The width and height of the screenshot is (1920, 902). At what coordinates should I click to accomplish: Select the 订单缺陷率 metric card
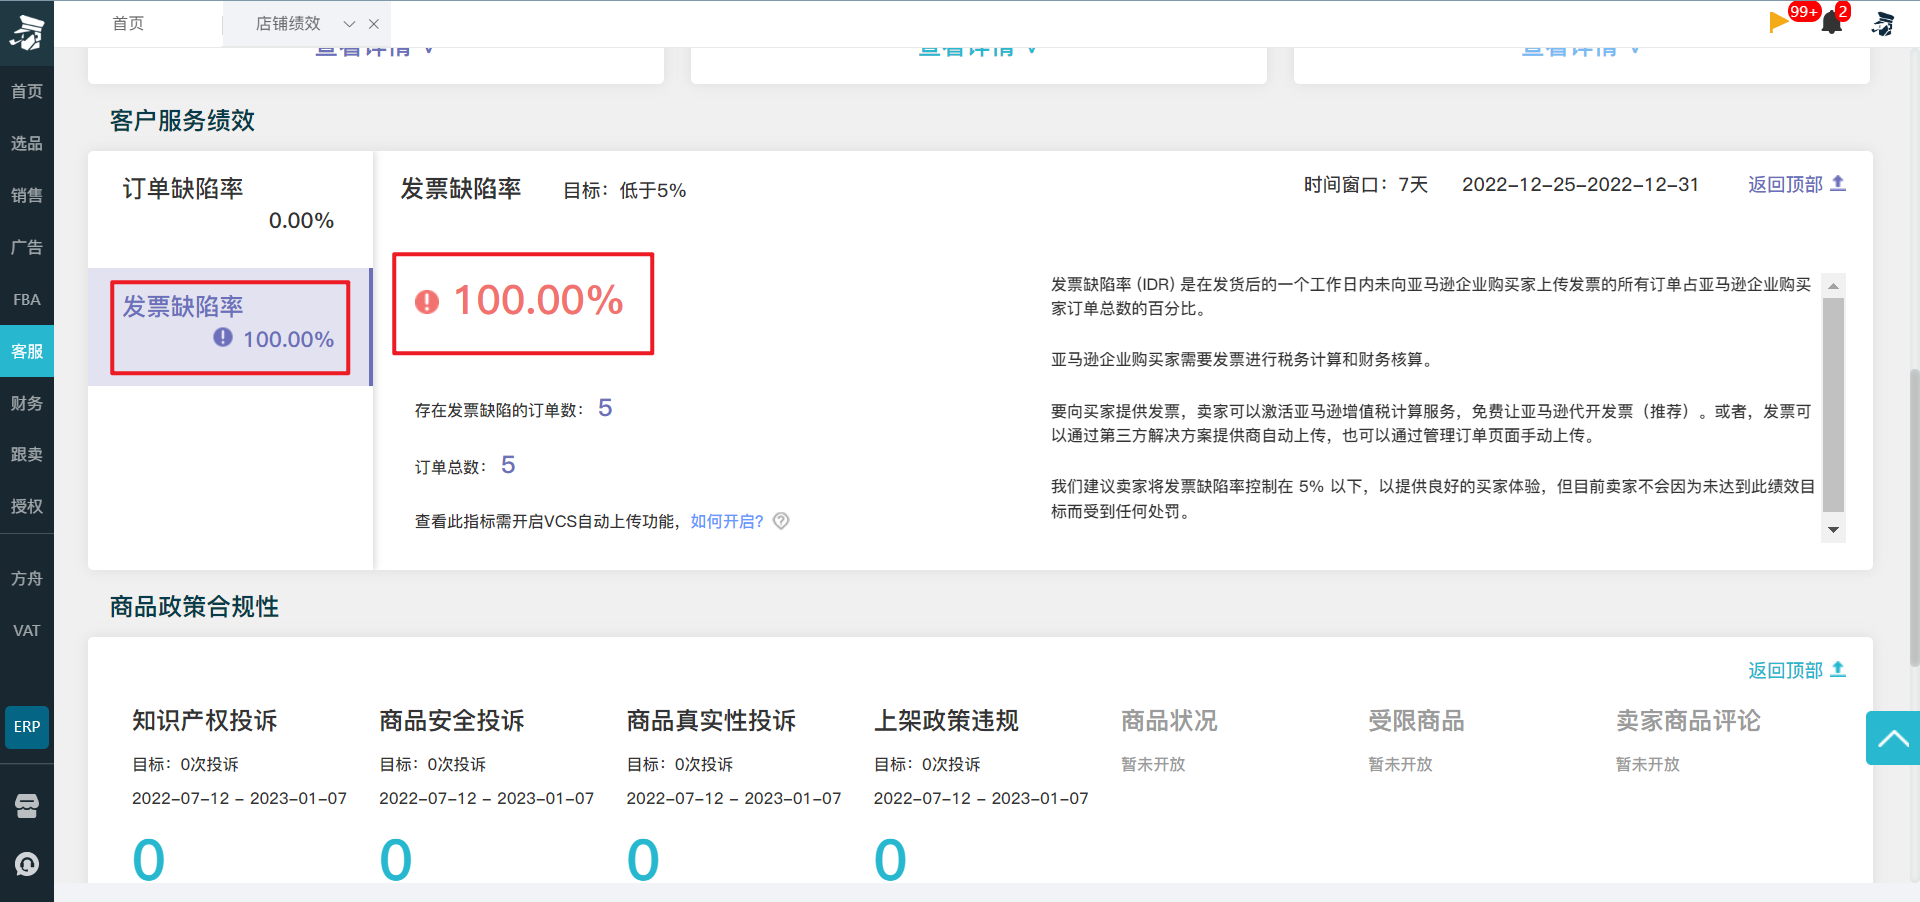click(x=230, y=208)
